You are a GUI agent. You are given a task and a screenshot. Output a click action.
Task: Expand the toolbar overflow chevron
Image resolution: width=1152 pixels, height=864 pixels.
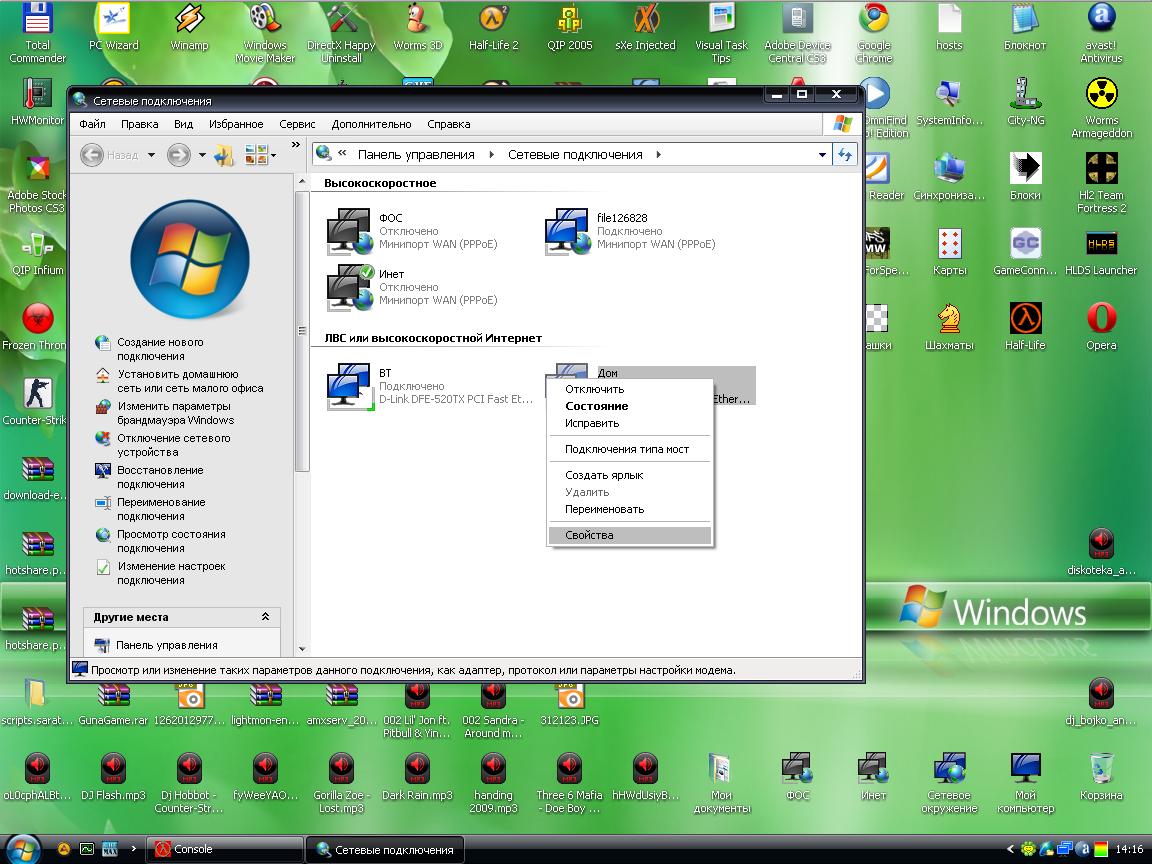296,145
